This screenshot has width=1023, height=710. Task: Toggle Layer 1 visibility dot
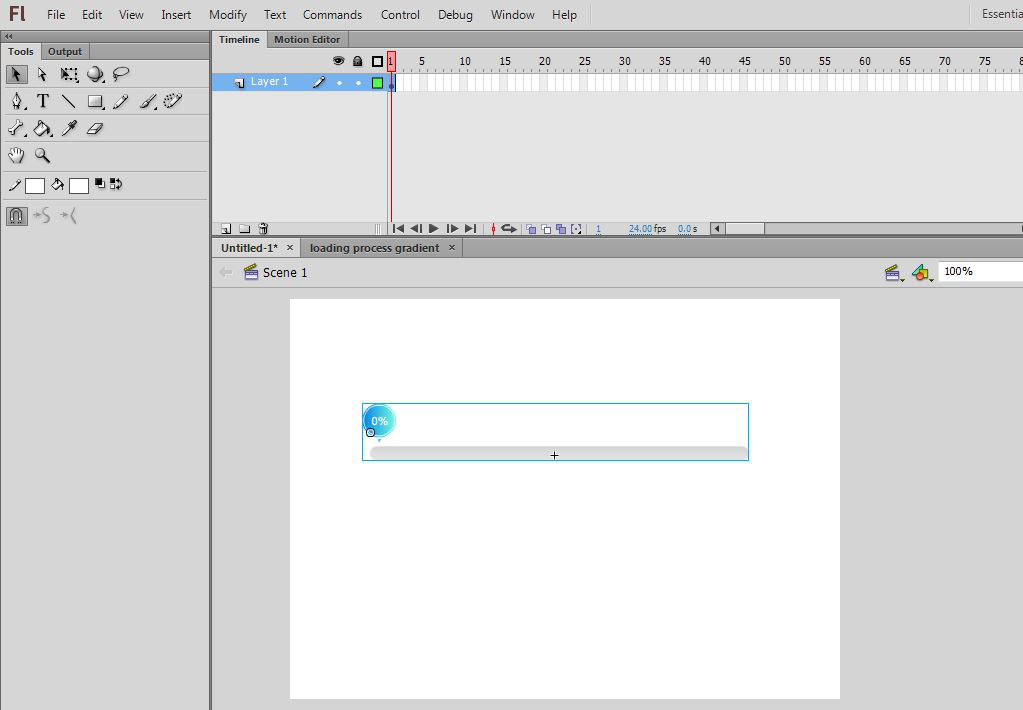click(x=339, y=82)
